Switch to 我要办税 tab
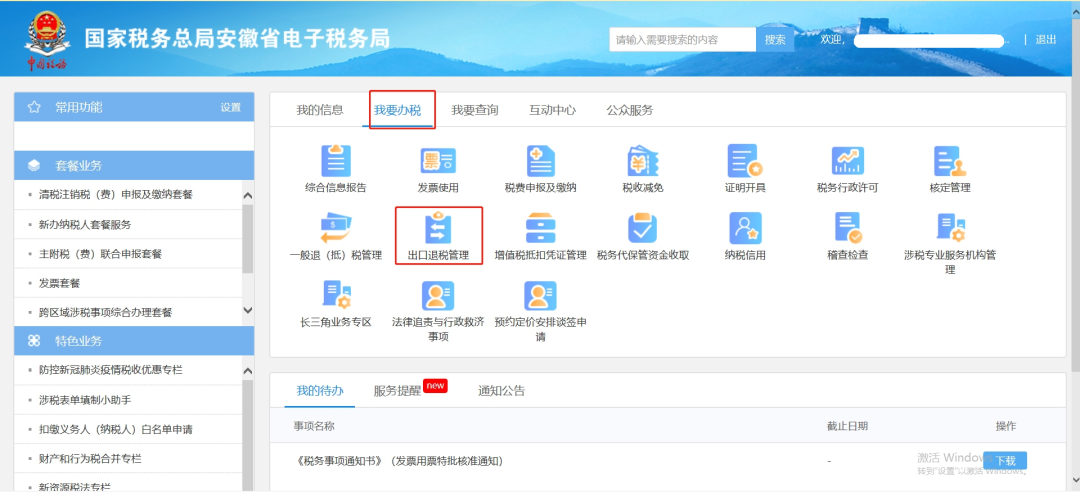The width and height of the screenshot is (1080, 492). click(x=397, y=110)
